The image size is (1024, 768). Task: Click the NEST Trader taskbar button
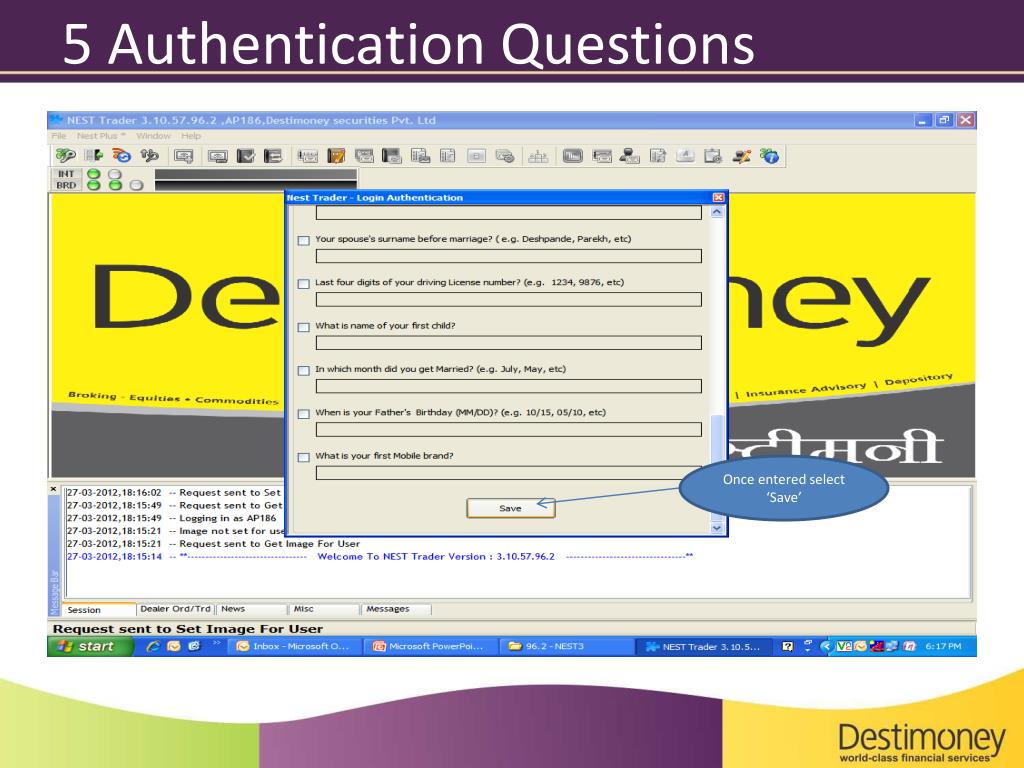(x=703, y=647)
